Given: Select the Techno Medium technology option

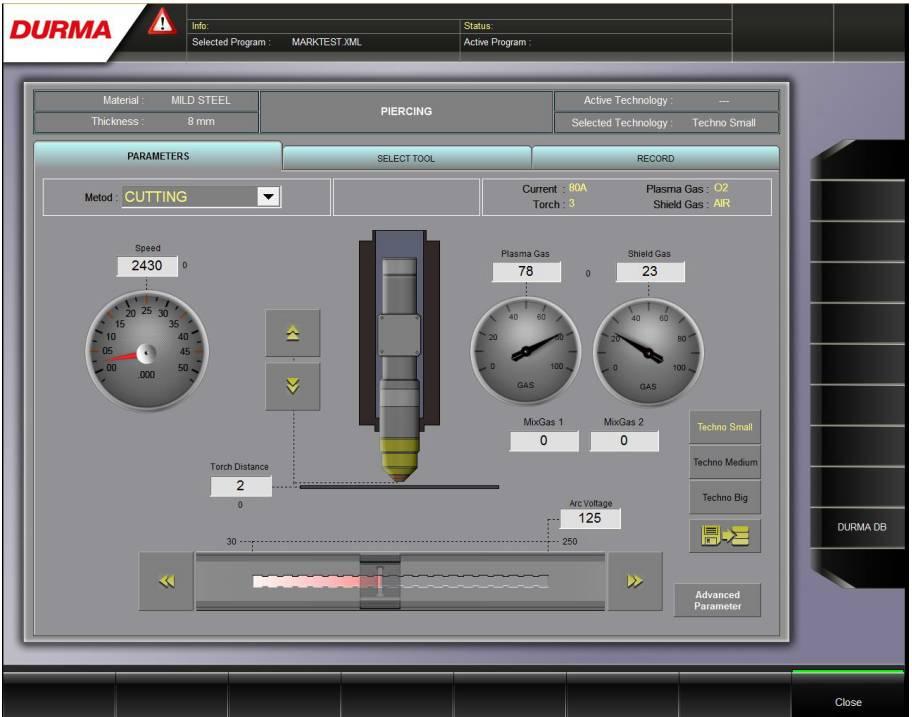Looking at the screenshot, I should [725, 463].
